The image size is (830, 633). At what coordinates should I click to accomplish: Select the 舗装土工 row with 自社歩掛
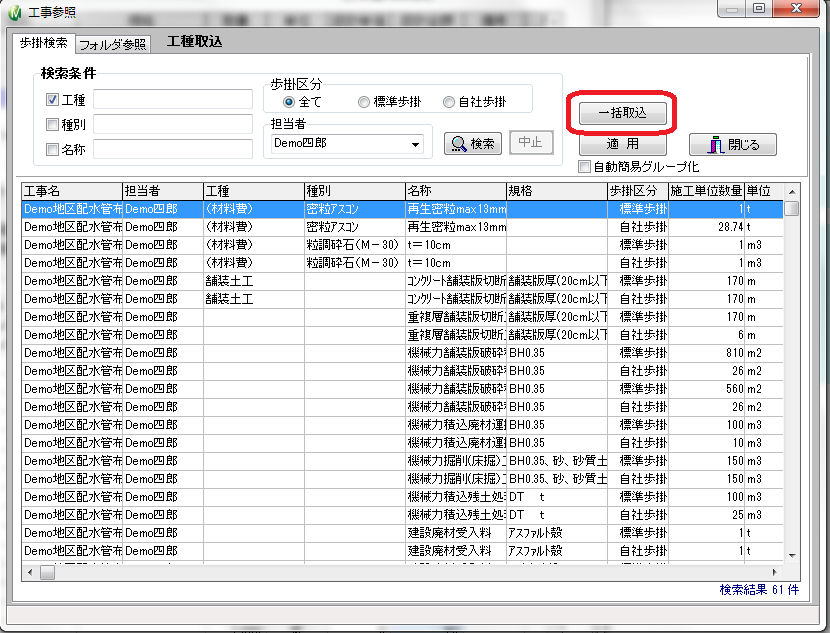click(402, 299)
